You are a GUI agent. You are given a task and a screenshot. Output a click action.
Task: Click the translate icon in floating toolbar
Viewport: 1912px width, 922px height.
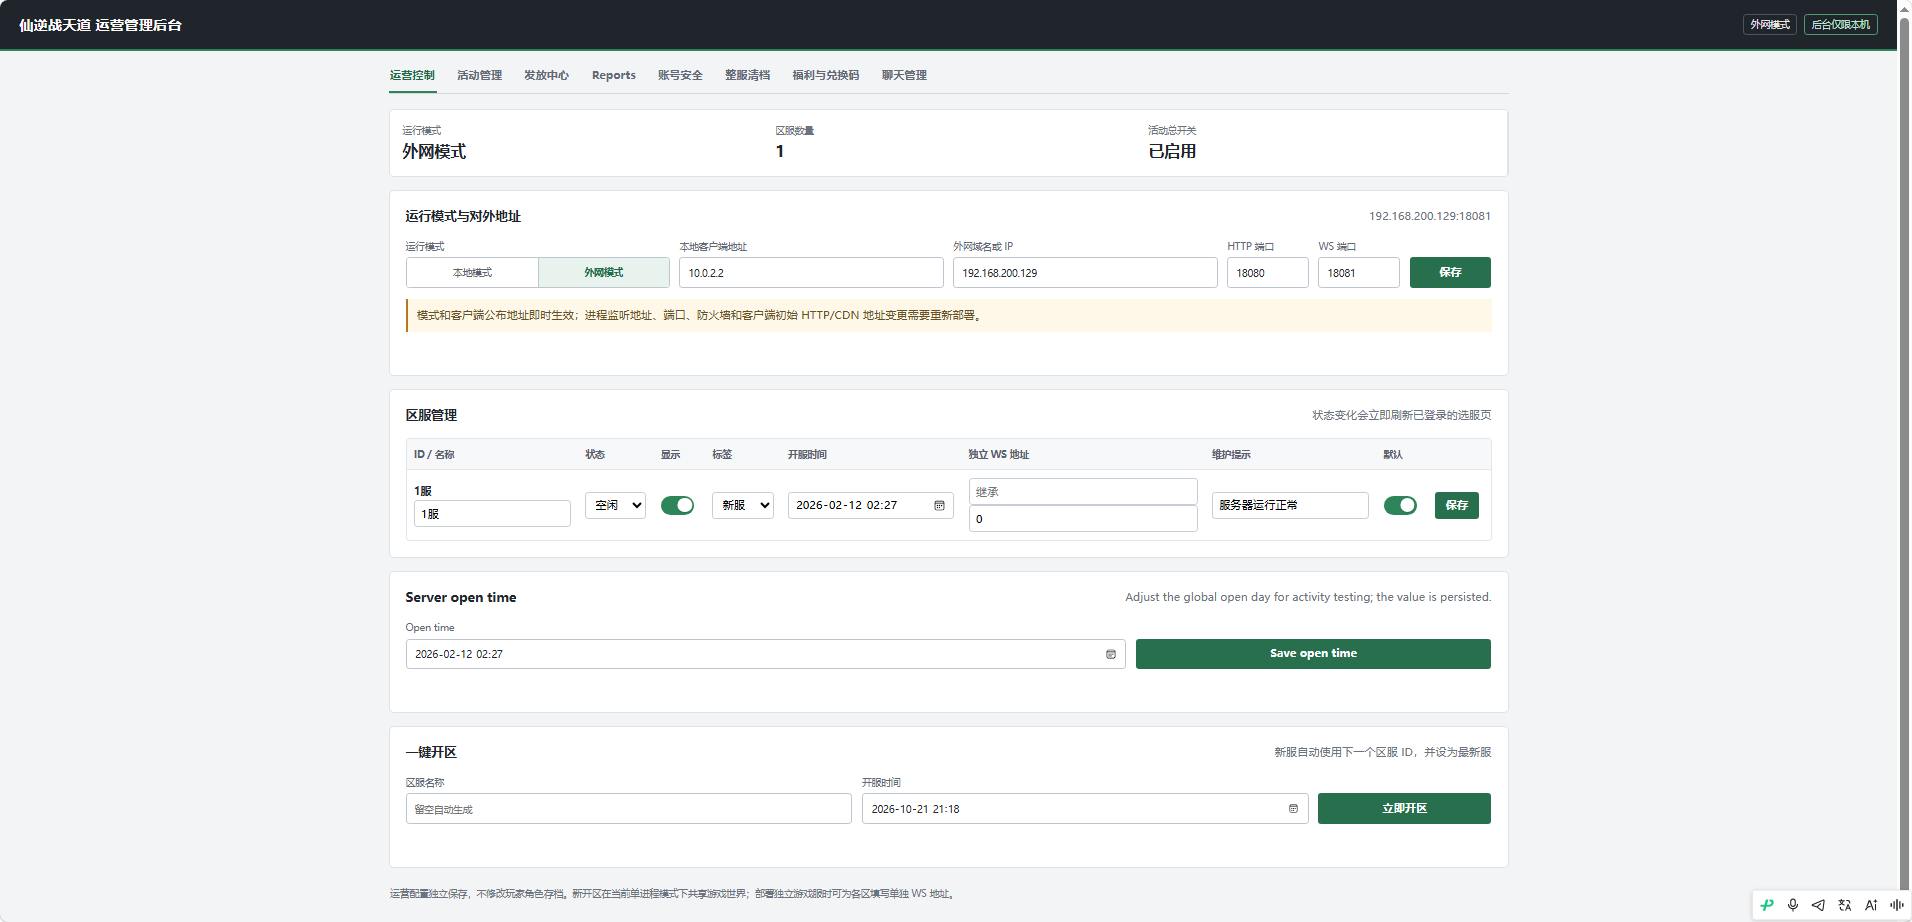[1845, 905]
